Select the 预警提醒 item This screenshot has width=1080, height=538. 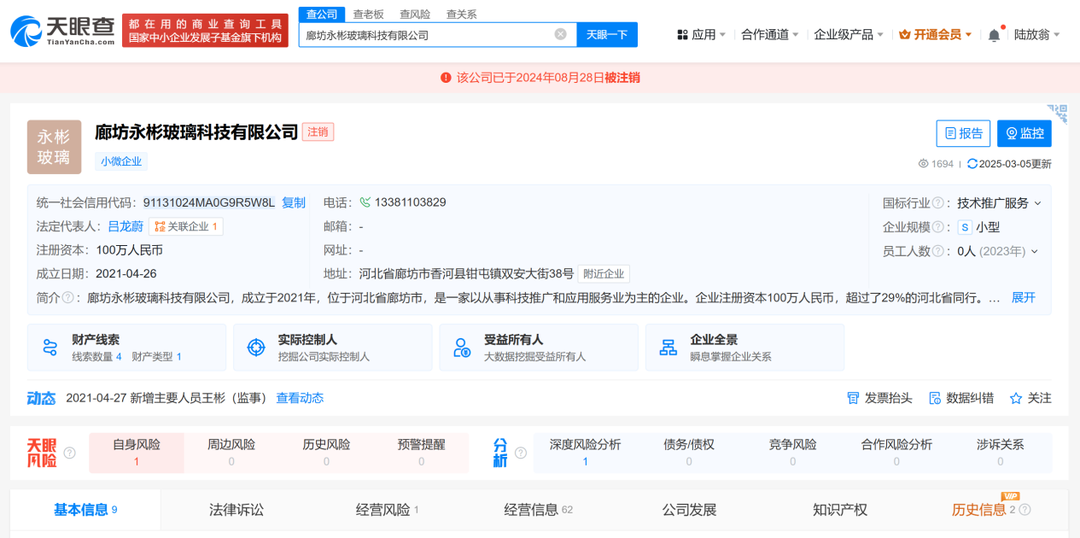(x=422, y=453)
